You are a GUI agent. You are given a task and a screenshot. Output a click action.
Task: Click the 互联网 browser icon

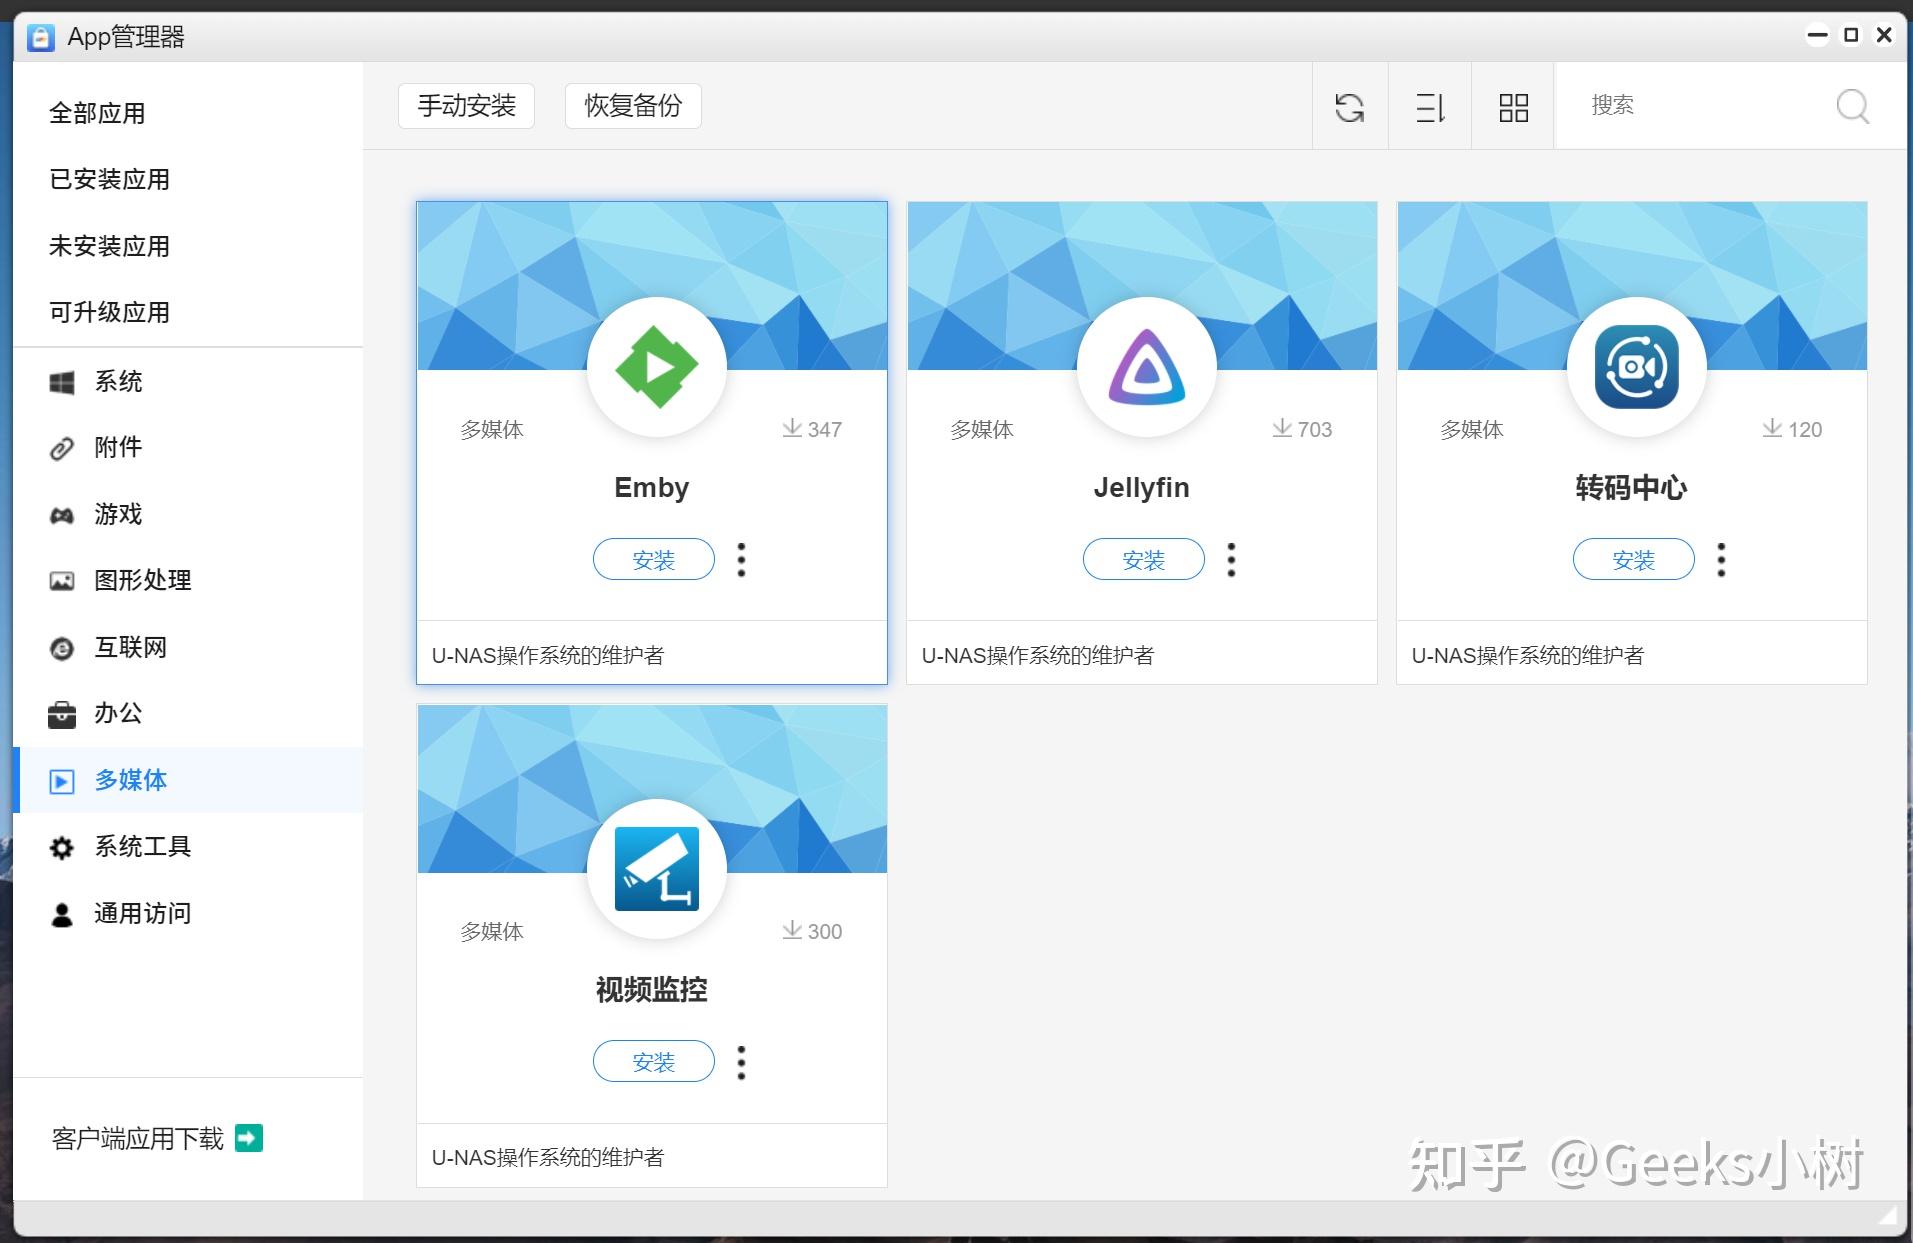point(62,648)
